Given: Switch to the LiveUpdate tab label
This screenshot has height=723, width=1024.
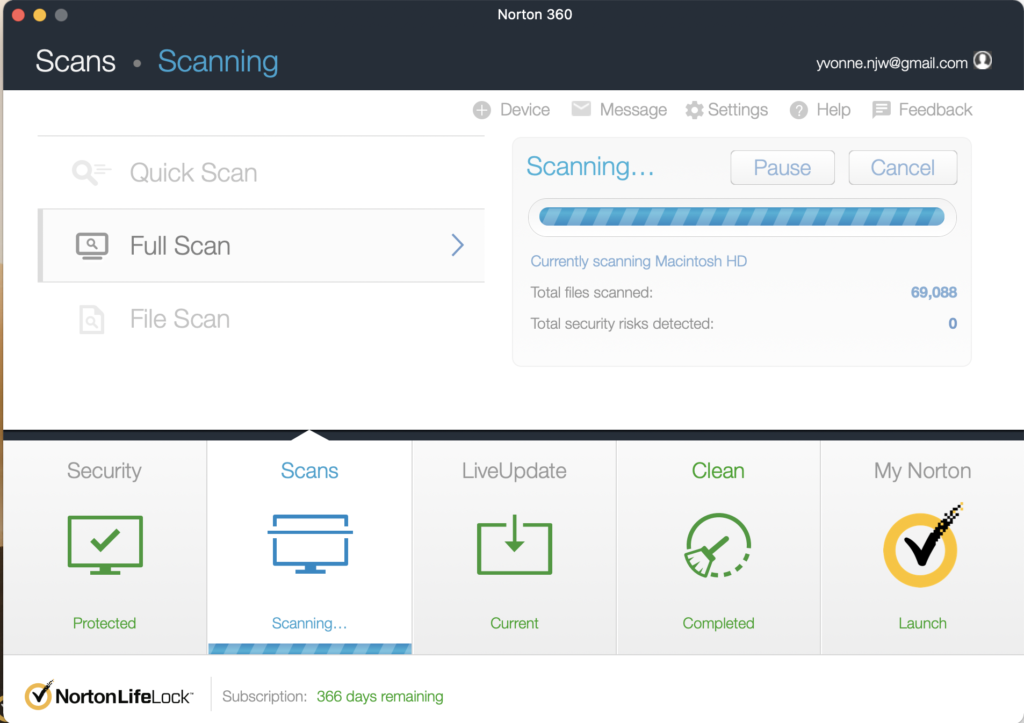Looking at the screenshot, I should click(x=514, y=470).
